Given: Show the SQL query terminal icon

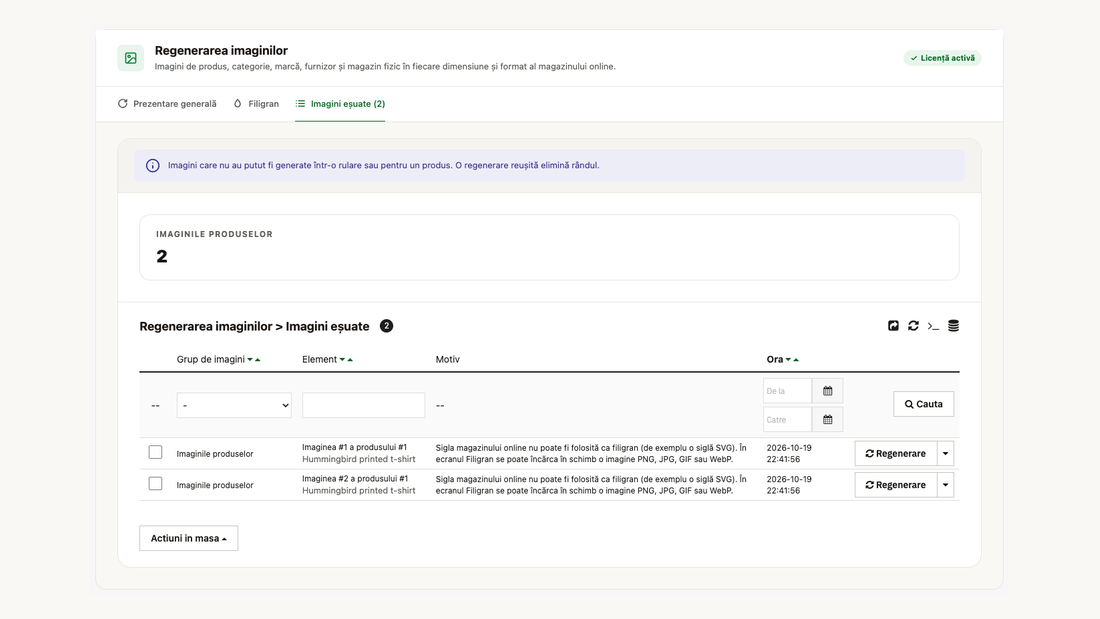Looking at the screenshot, I should click(x=933, y=326).
